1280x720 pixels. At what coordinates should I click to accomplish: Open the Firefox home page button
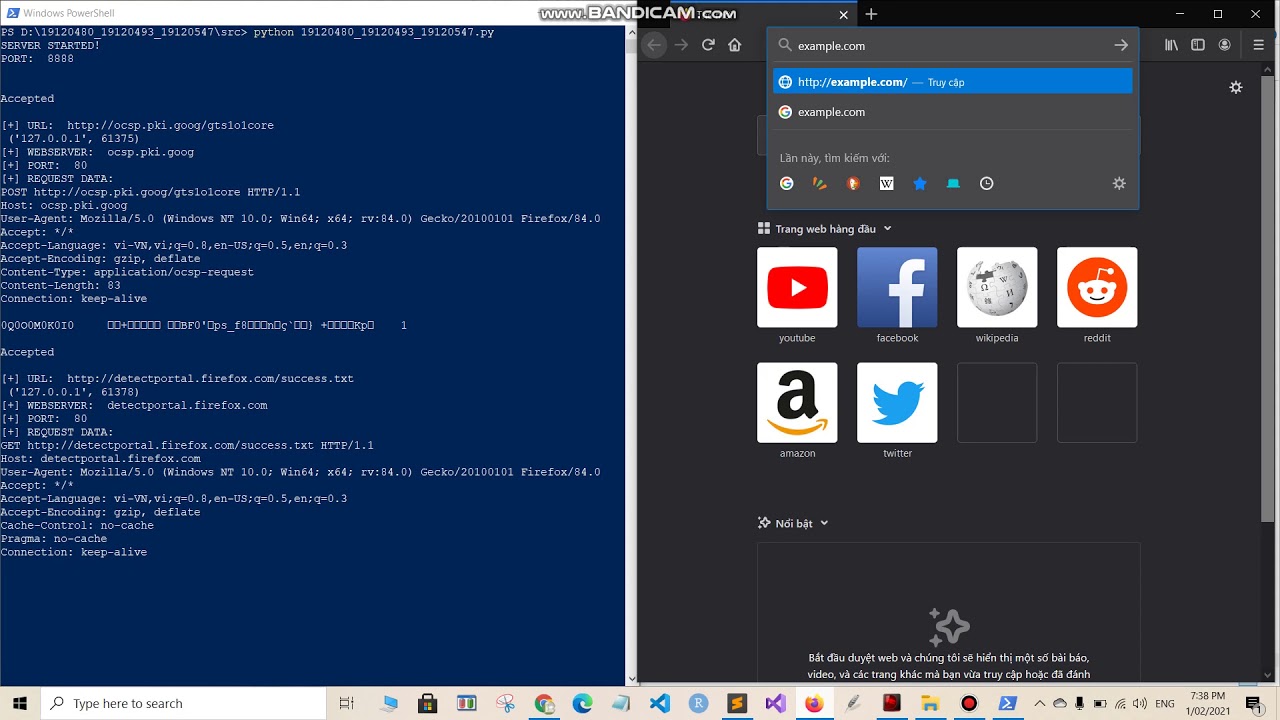[x=735, y=45]
